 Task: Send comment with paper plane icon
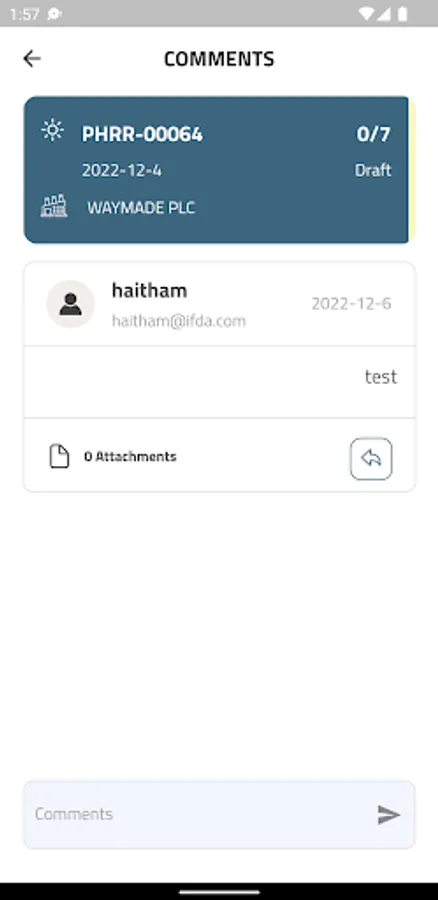tap(389, 814)
